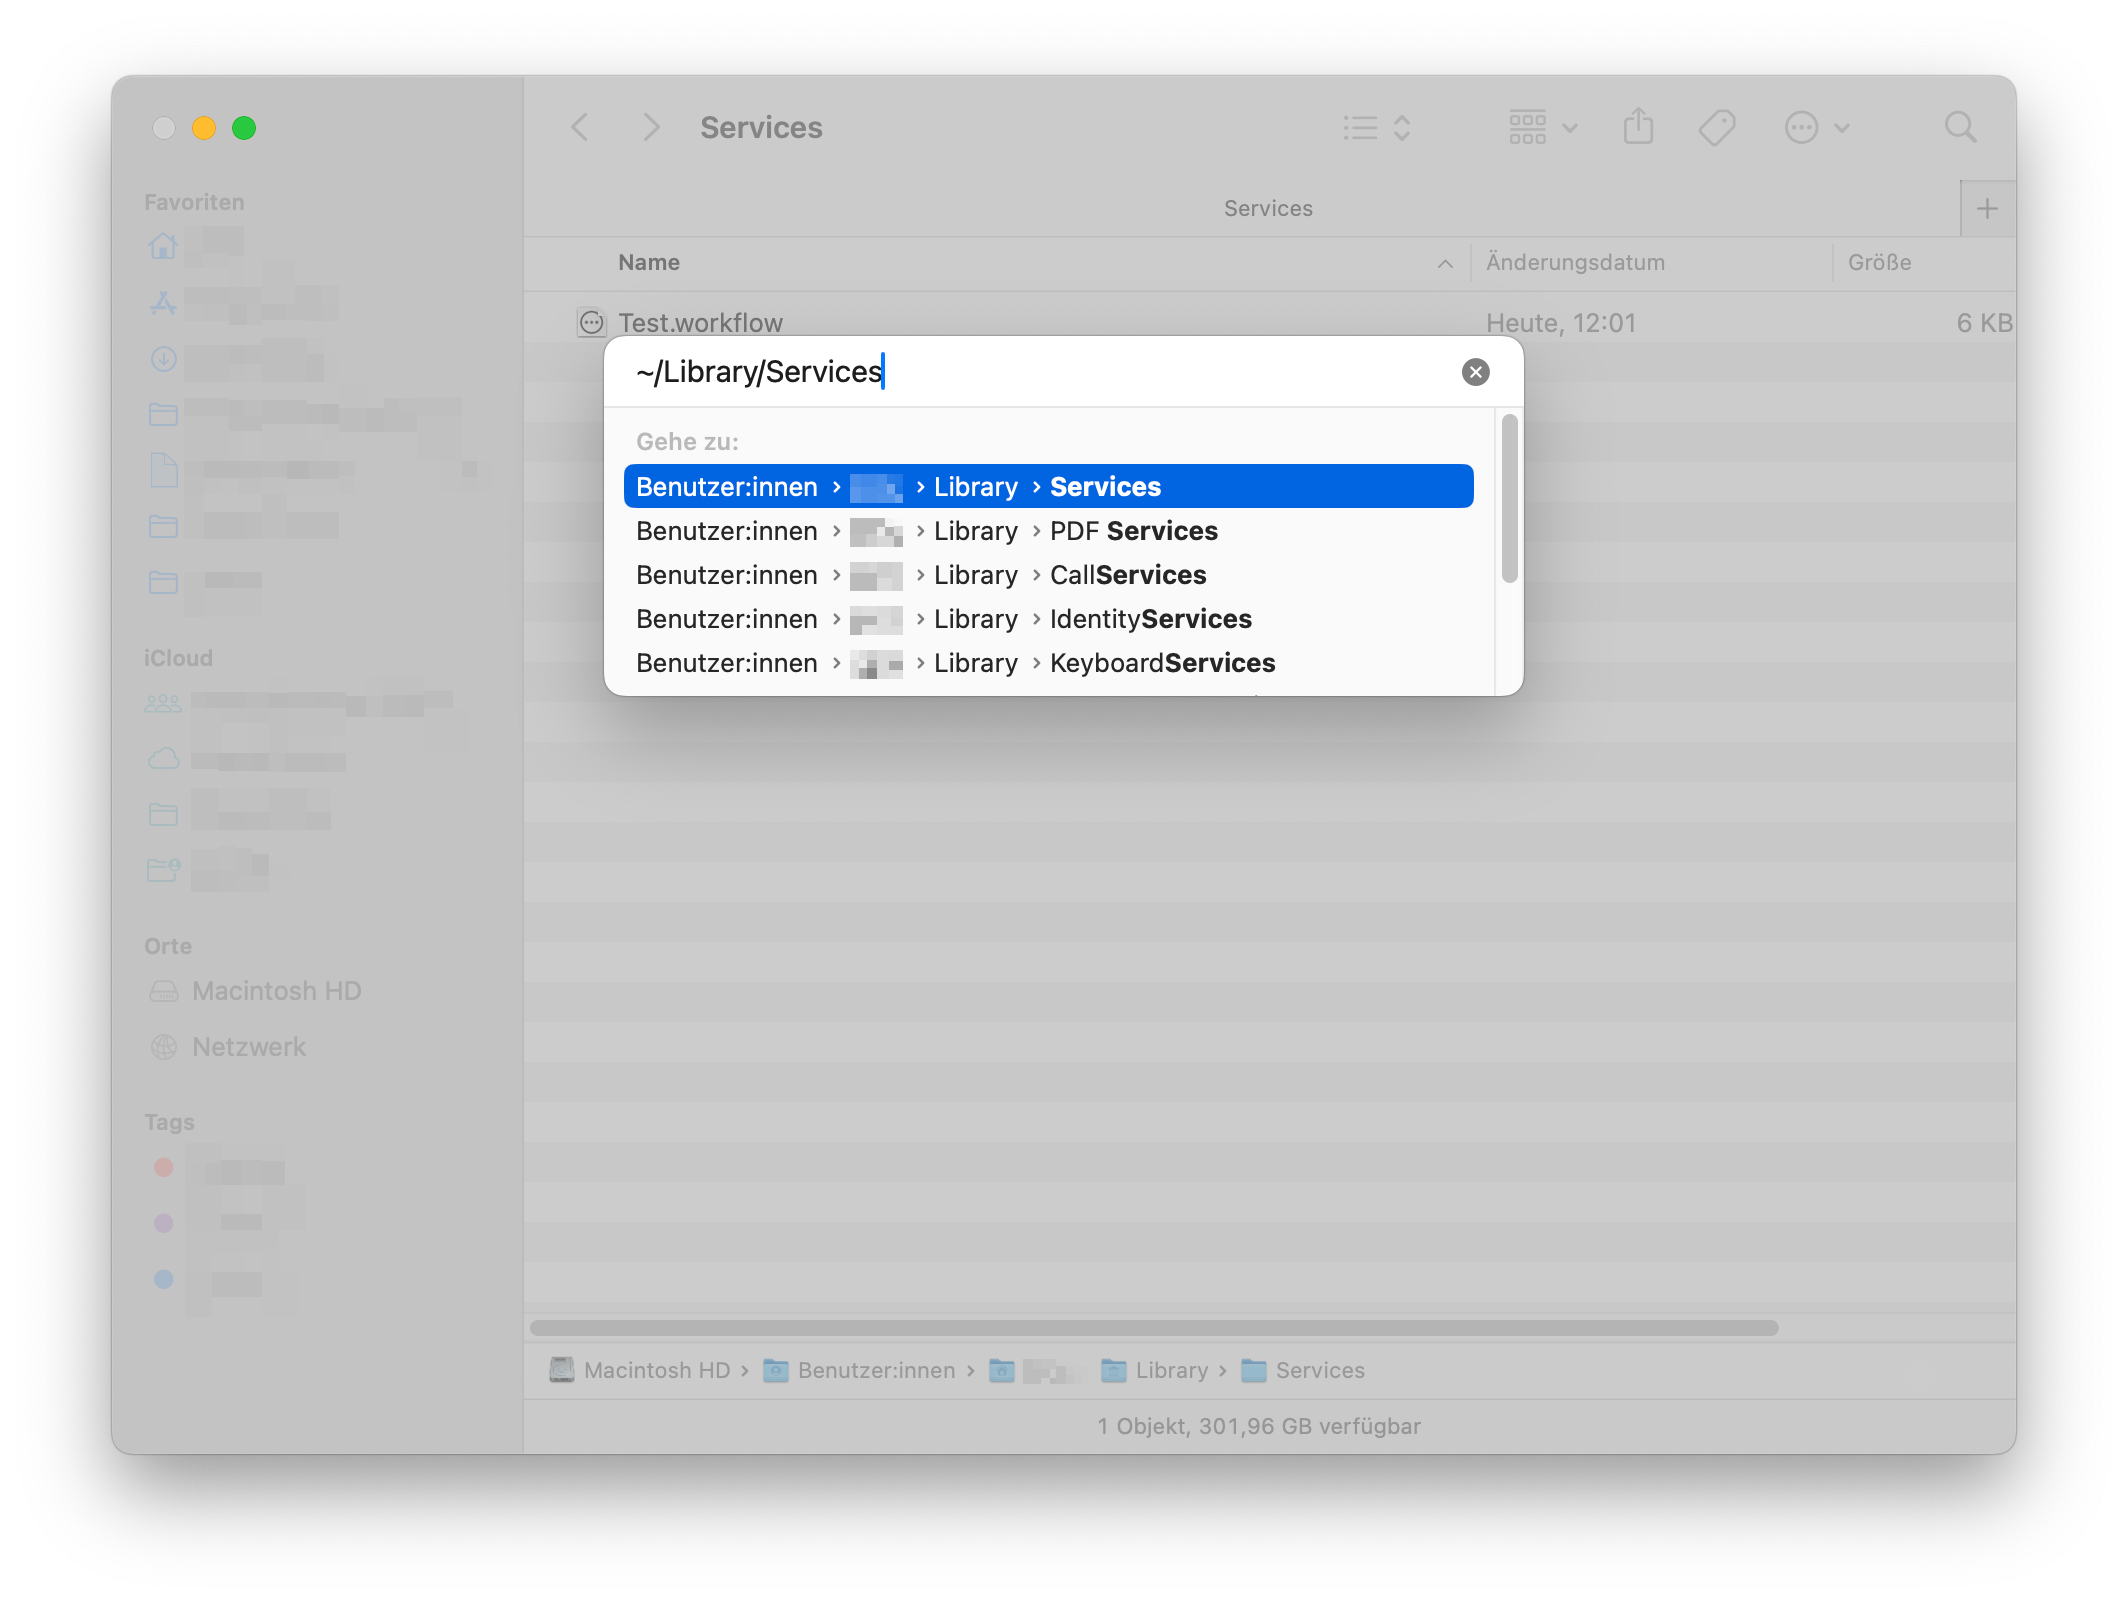Click the Tags toolbar icon

click(x=1716, y=128)
